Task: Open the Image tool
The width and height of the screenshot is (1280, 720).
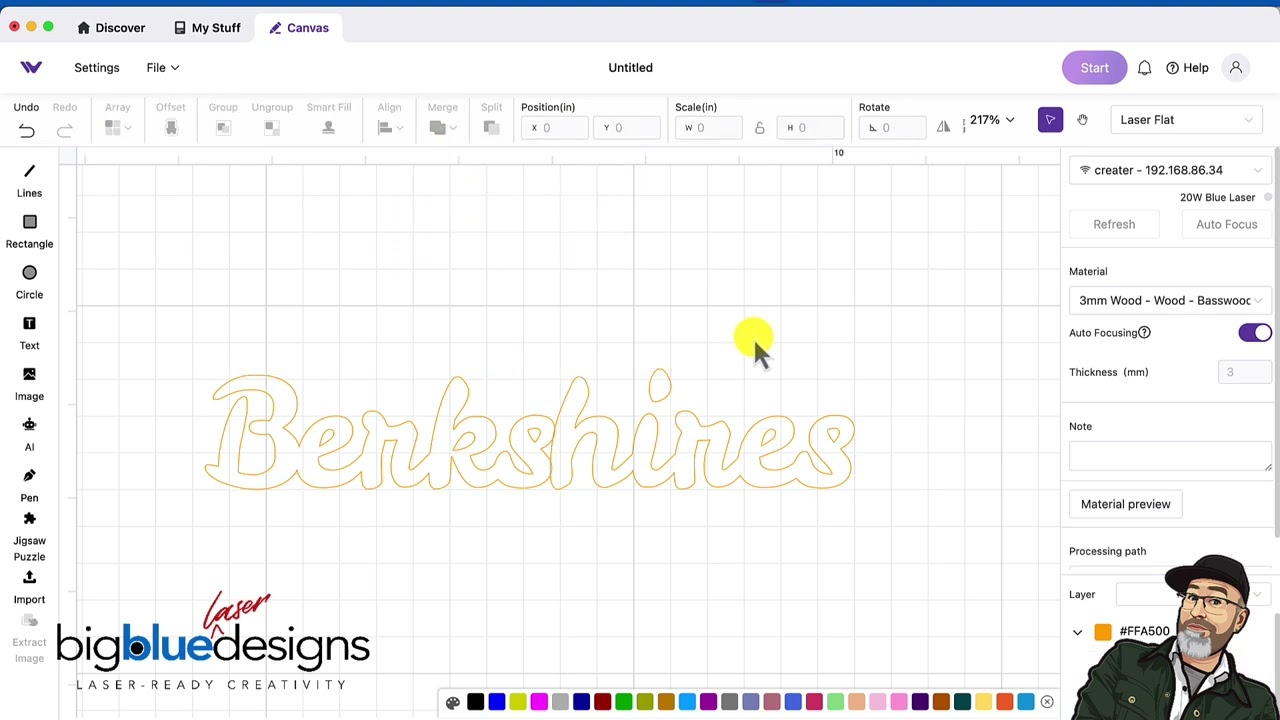Action: (x=29, y=385)
